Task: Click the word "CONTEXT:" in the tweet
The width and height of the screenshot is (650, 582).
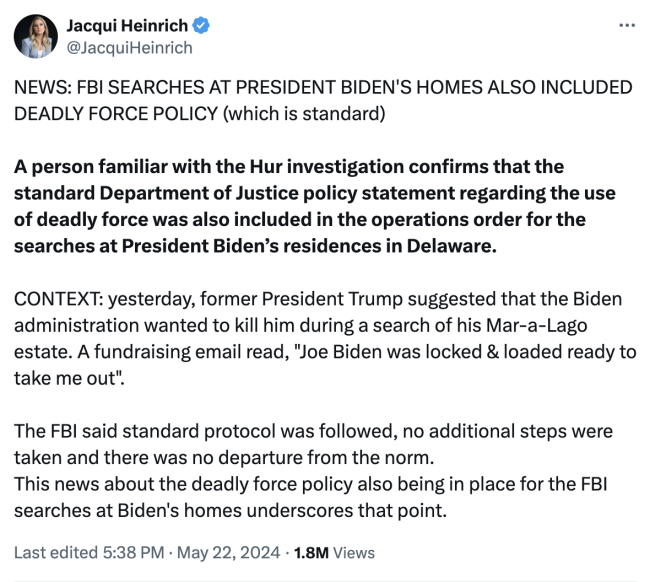Action: [58, 298]
